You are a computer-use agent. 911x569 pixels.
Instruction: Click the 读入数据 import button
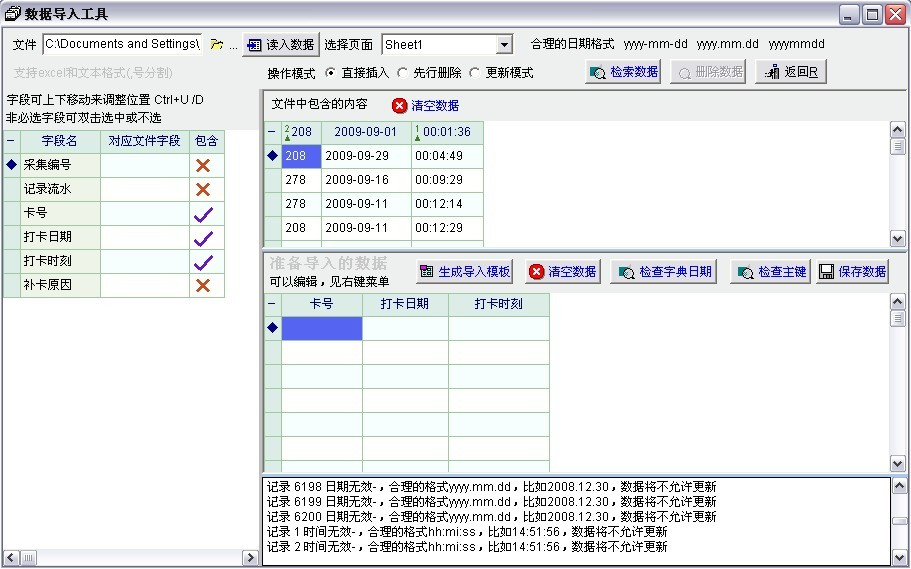(280, 45)
